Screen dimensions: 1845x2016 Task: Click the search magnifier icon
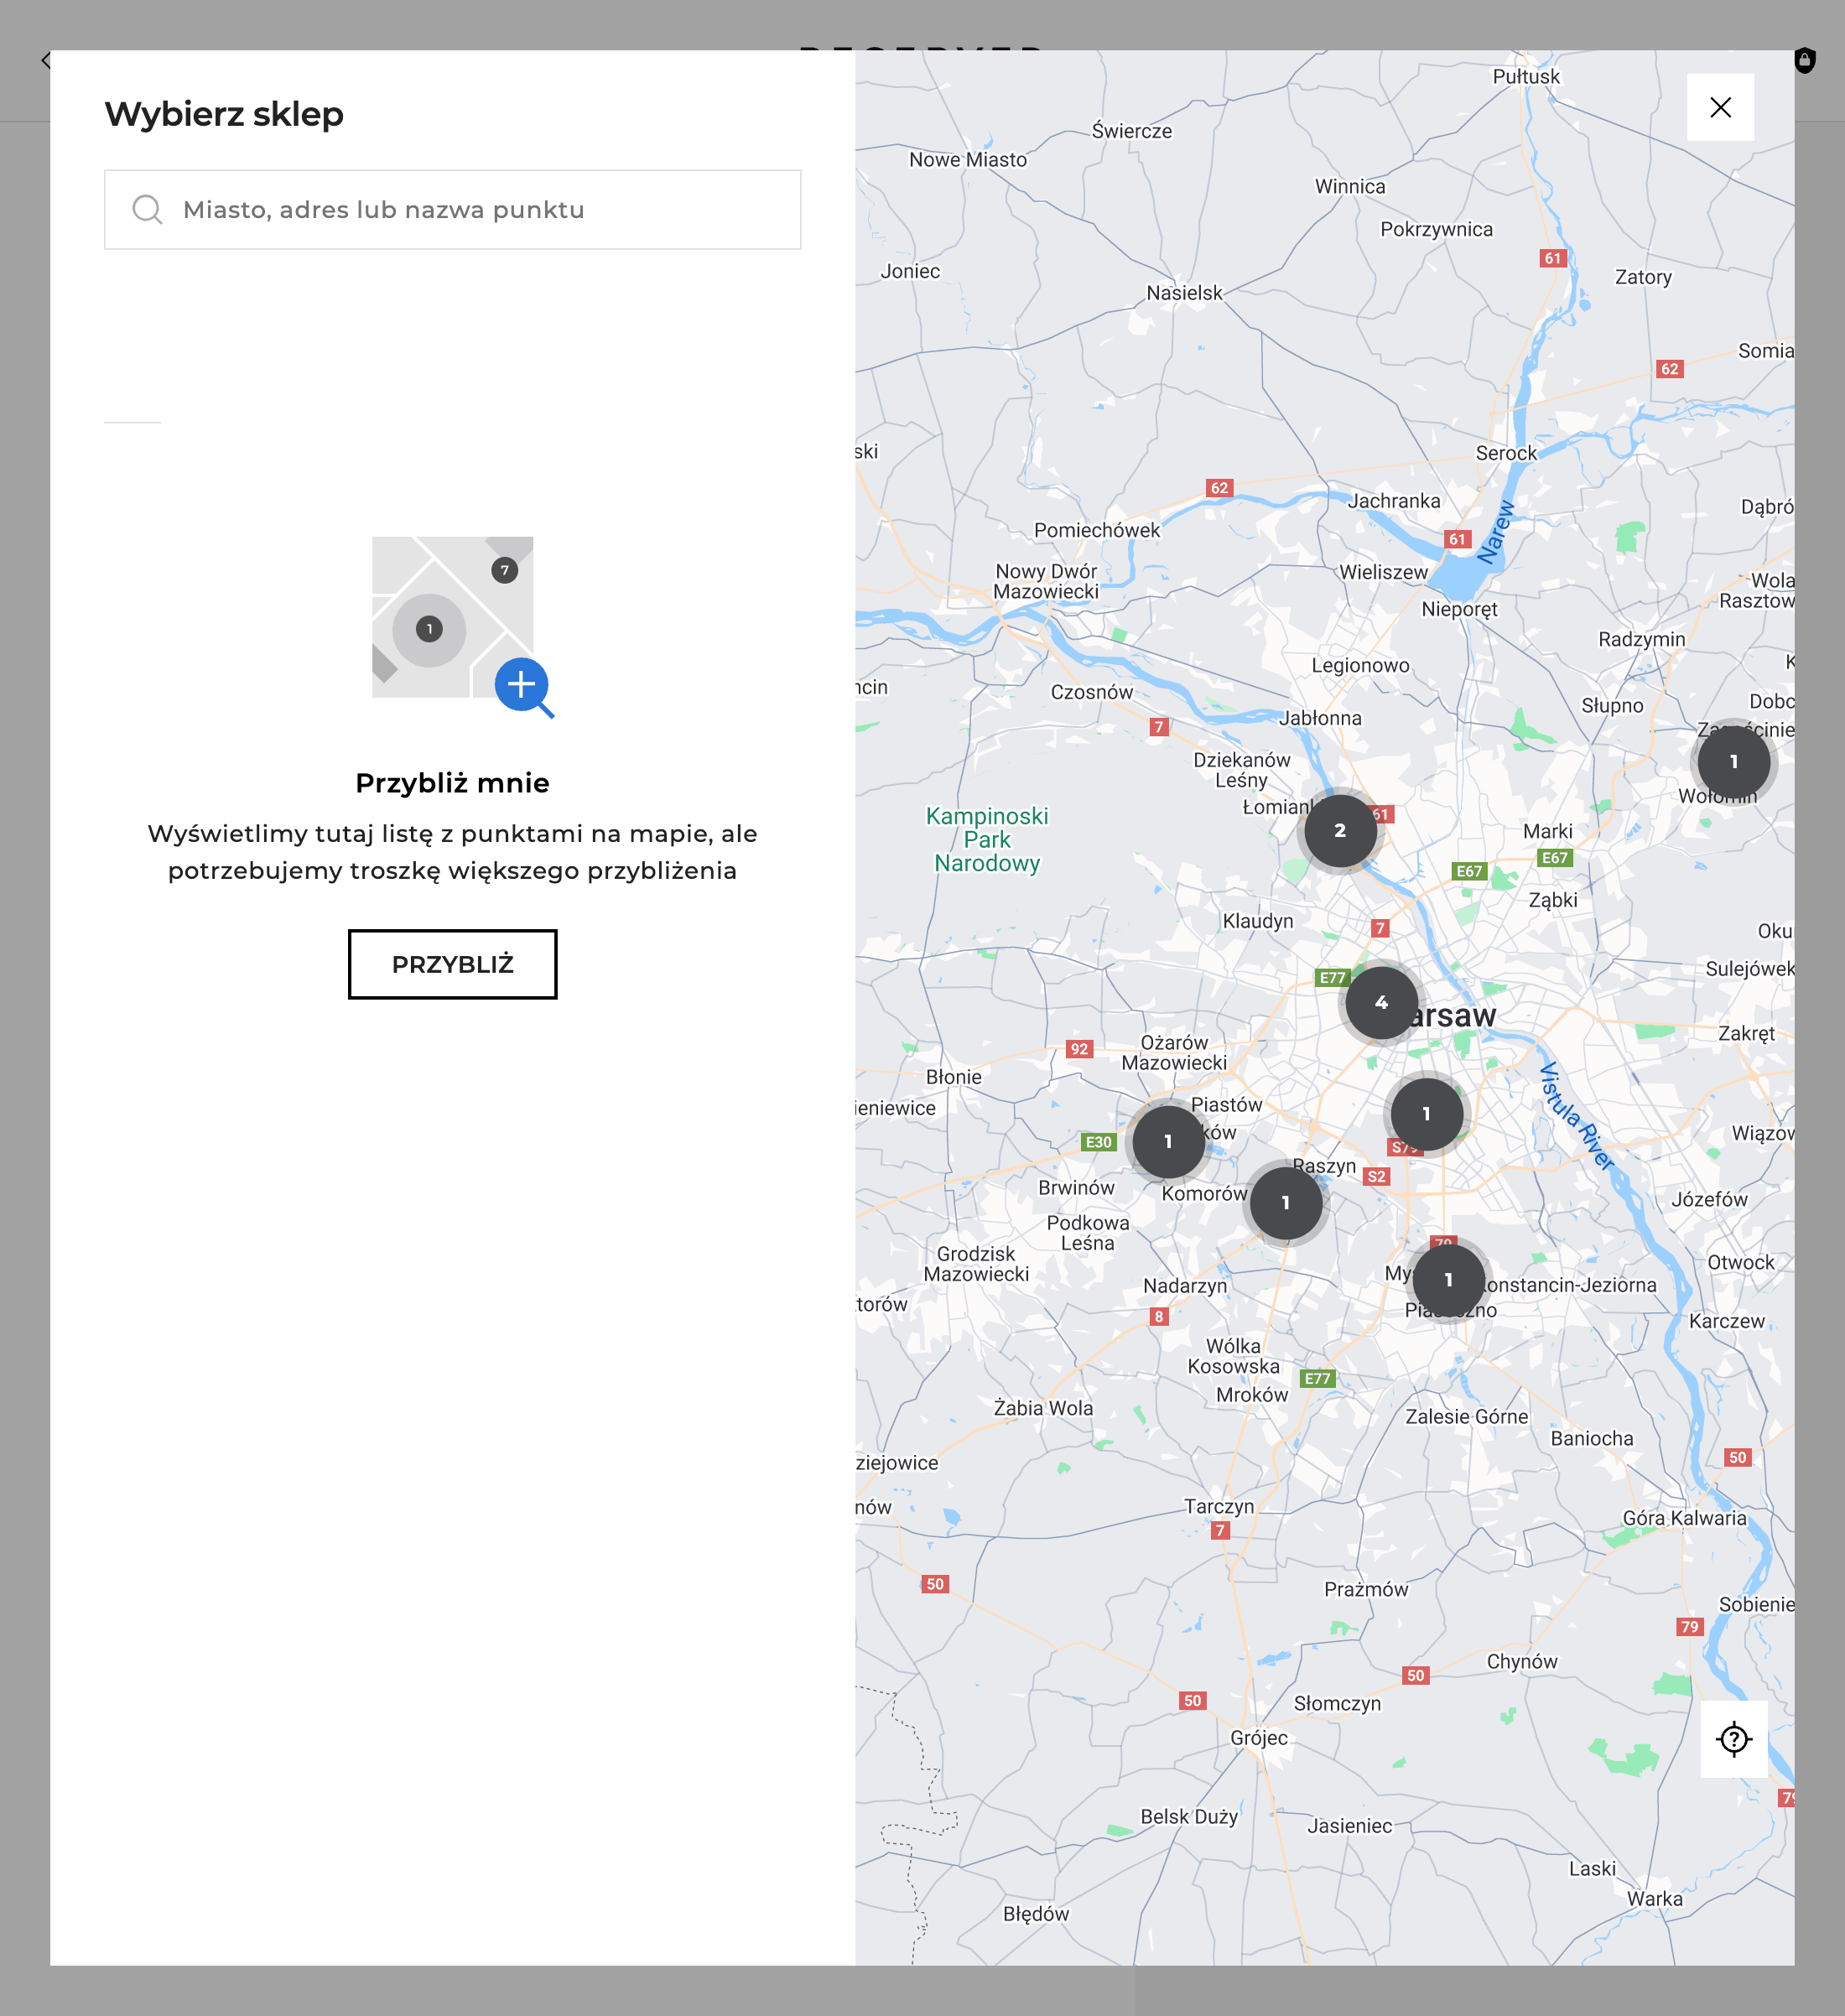click(x=148, y=210)
